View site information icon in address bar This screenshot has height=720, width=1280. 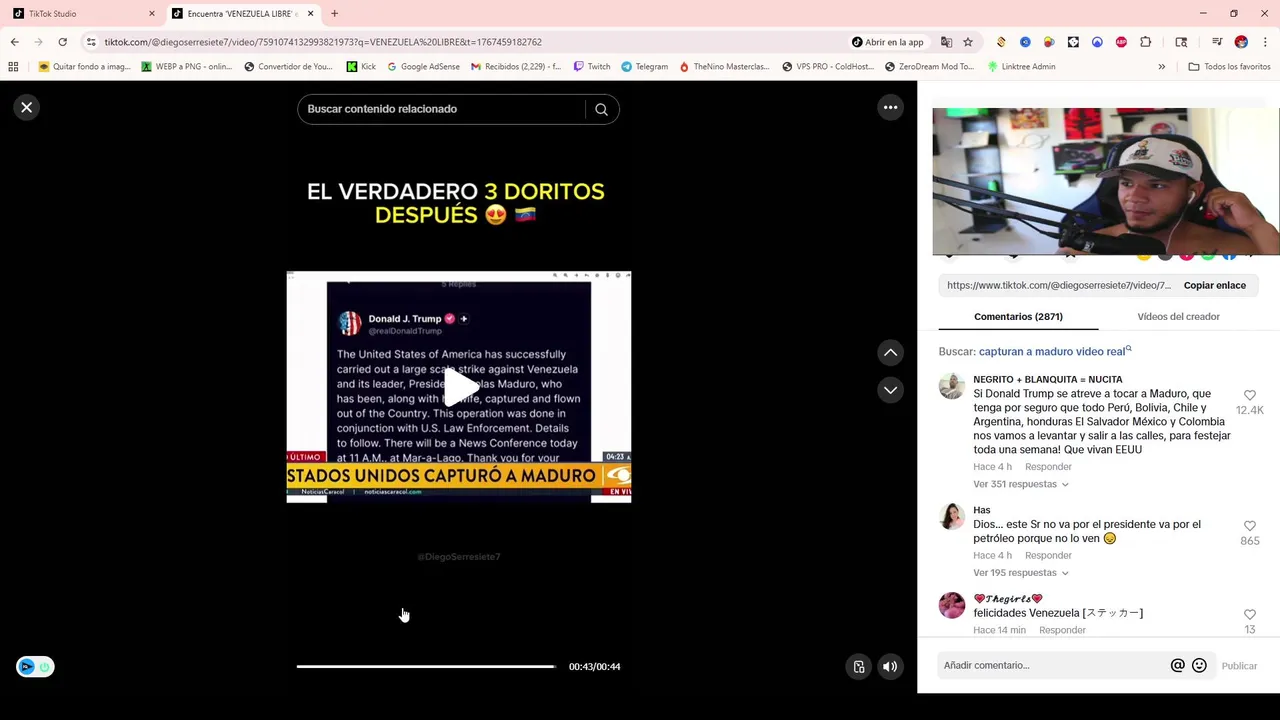coord(91,42)
